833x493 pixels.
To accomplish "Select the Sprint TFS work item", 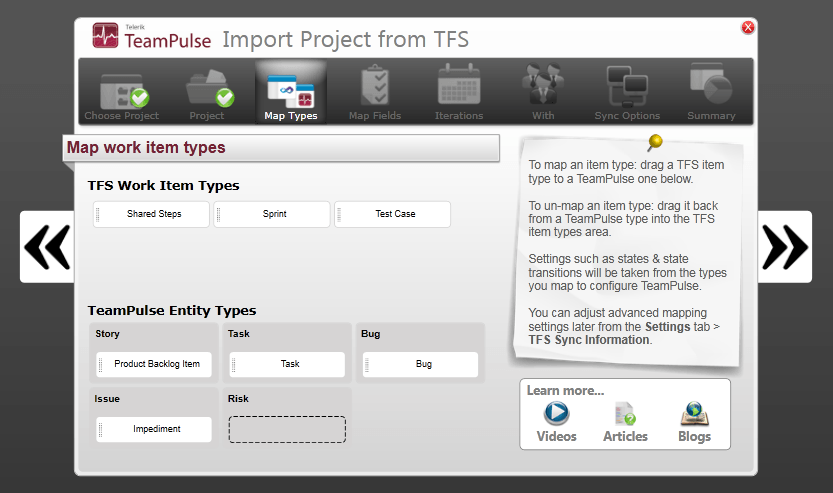I will [x=272, y=214].
